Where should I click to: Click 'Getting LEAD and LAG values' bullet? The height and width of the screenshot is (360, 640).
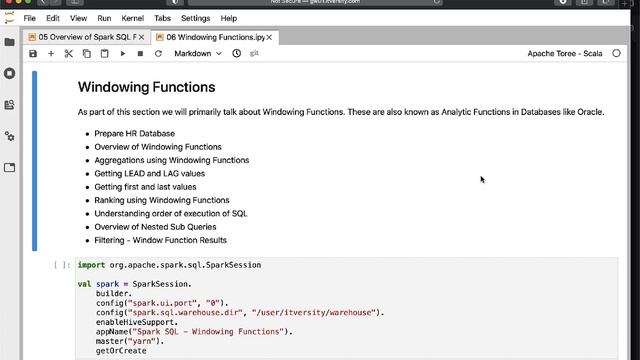tap(149, 173)
